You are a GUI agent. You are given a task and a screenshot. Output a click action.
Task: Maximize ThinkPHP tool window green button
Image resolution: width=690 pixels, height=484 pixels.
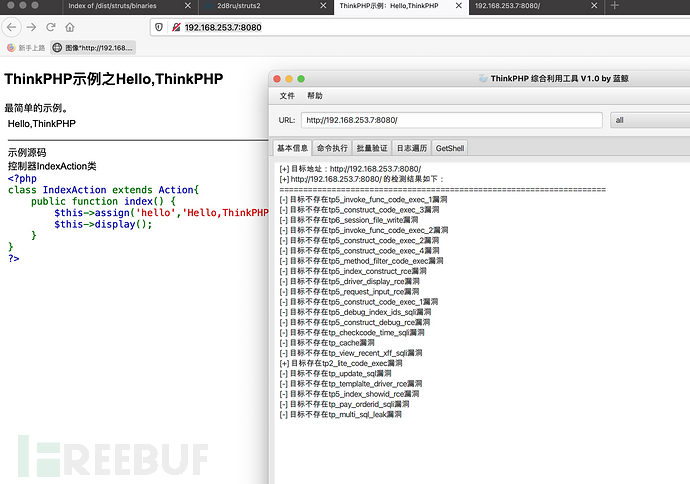[301, 79]
